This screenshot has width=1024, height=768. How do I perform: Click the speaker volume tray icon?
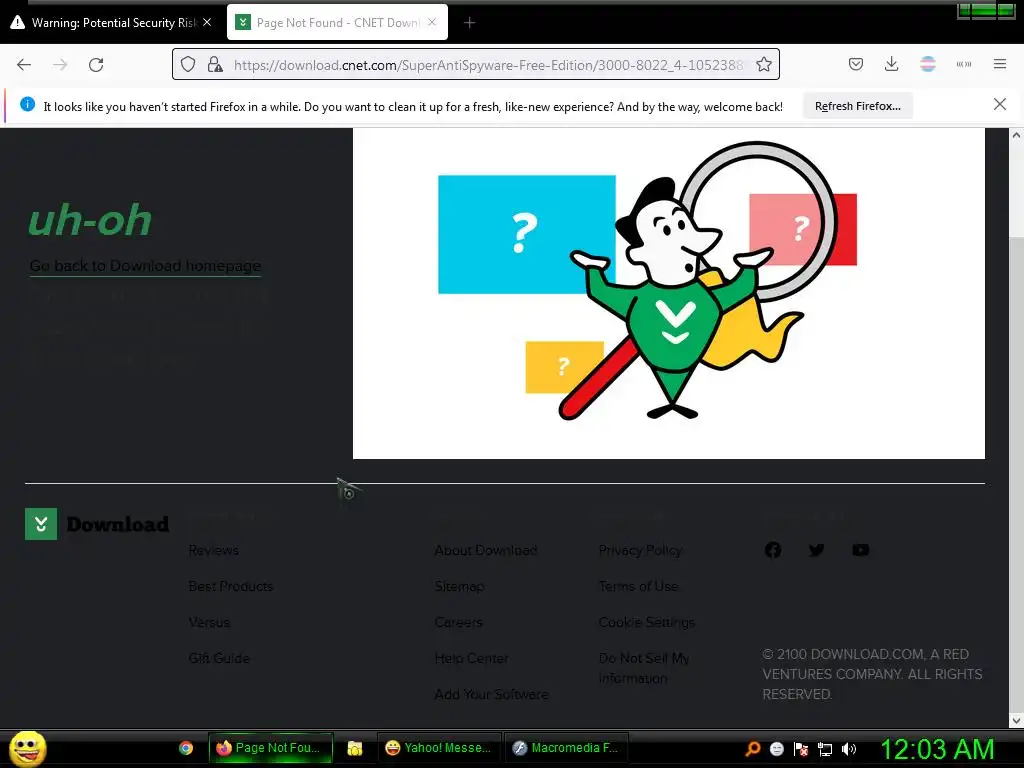(849, 749)
